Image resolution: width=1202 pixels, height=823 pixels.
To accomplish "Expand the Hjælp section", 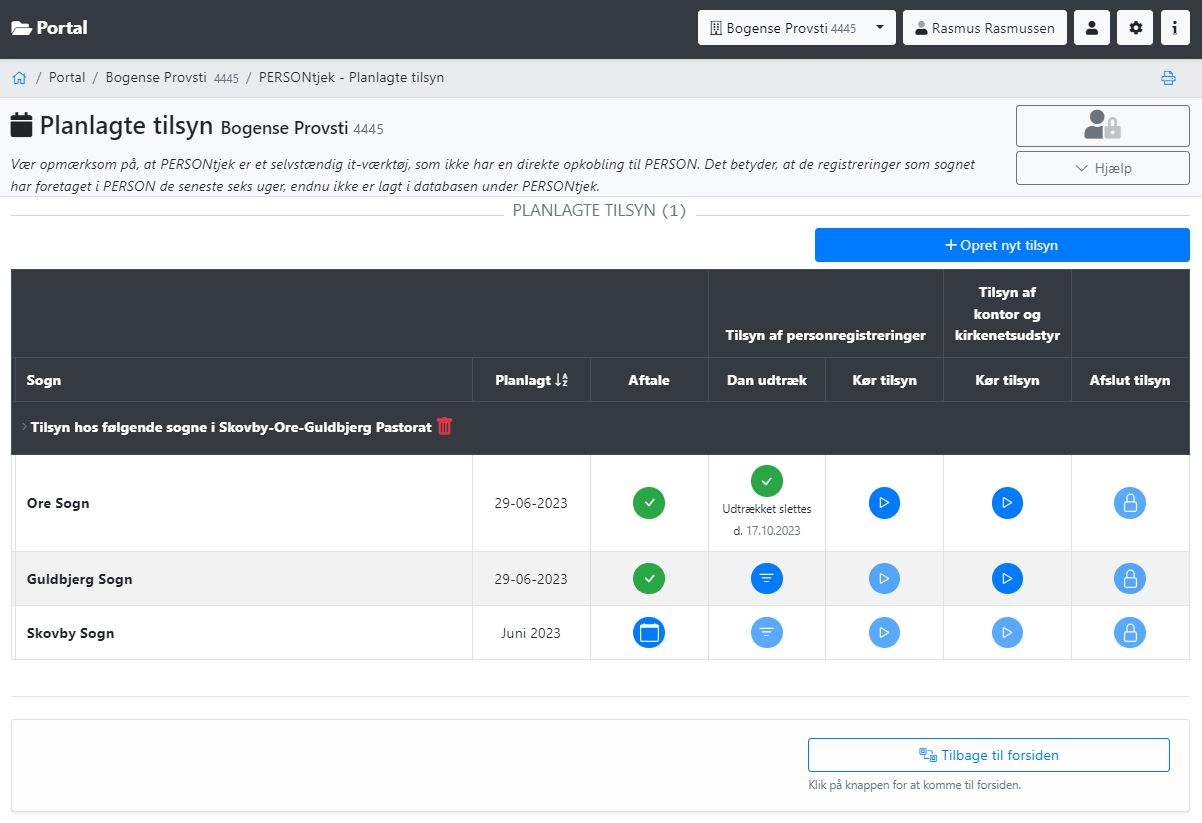I will 1103,168.
